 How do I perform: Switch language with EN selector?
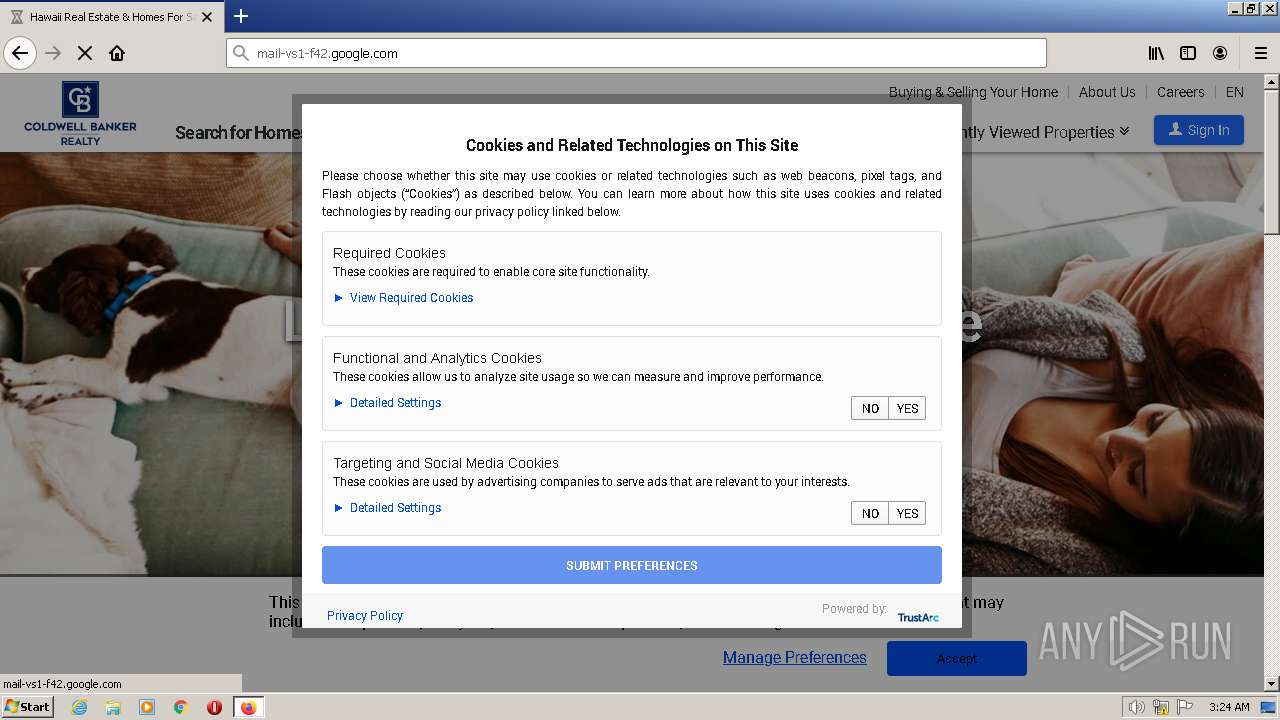click(x=1235, y=92)
